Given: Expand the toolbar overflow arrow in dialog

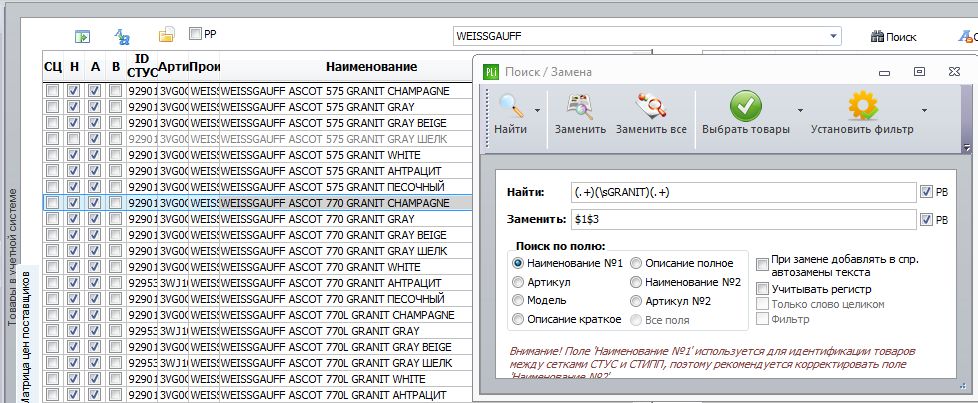Looking at the screenshot, I should click(x=967, y=148).
